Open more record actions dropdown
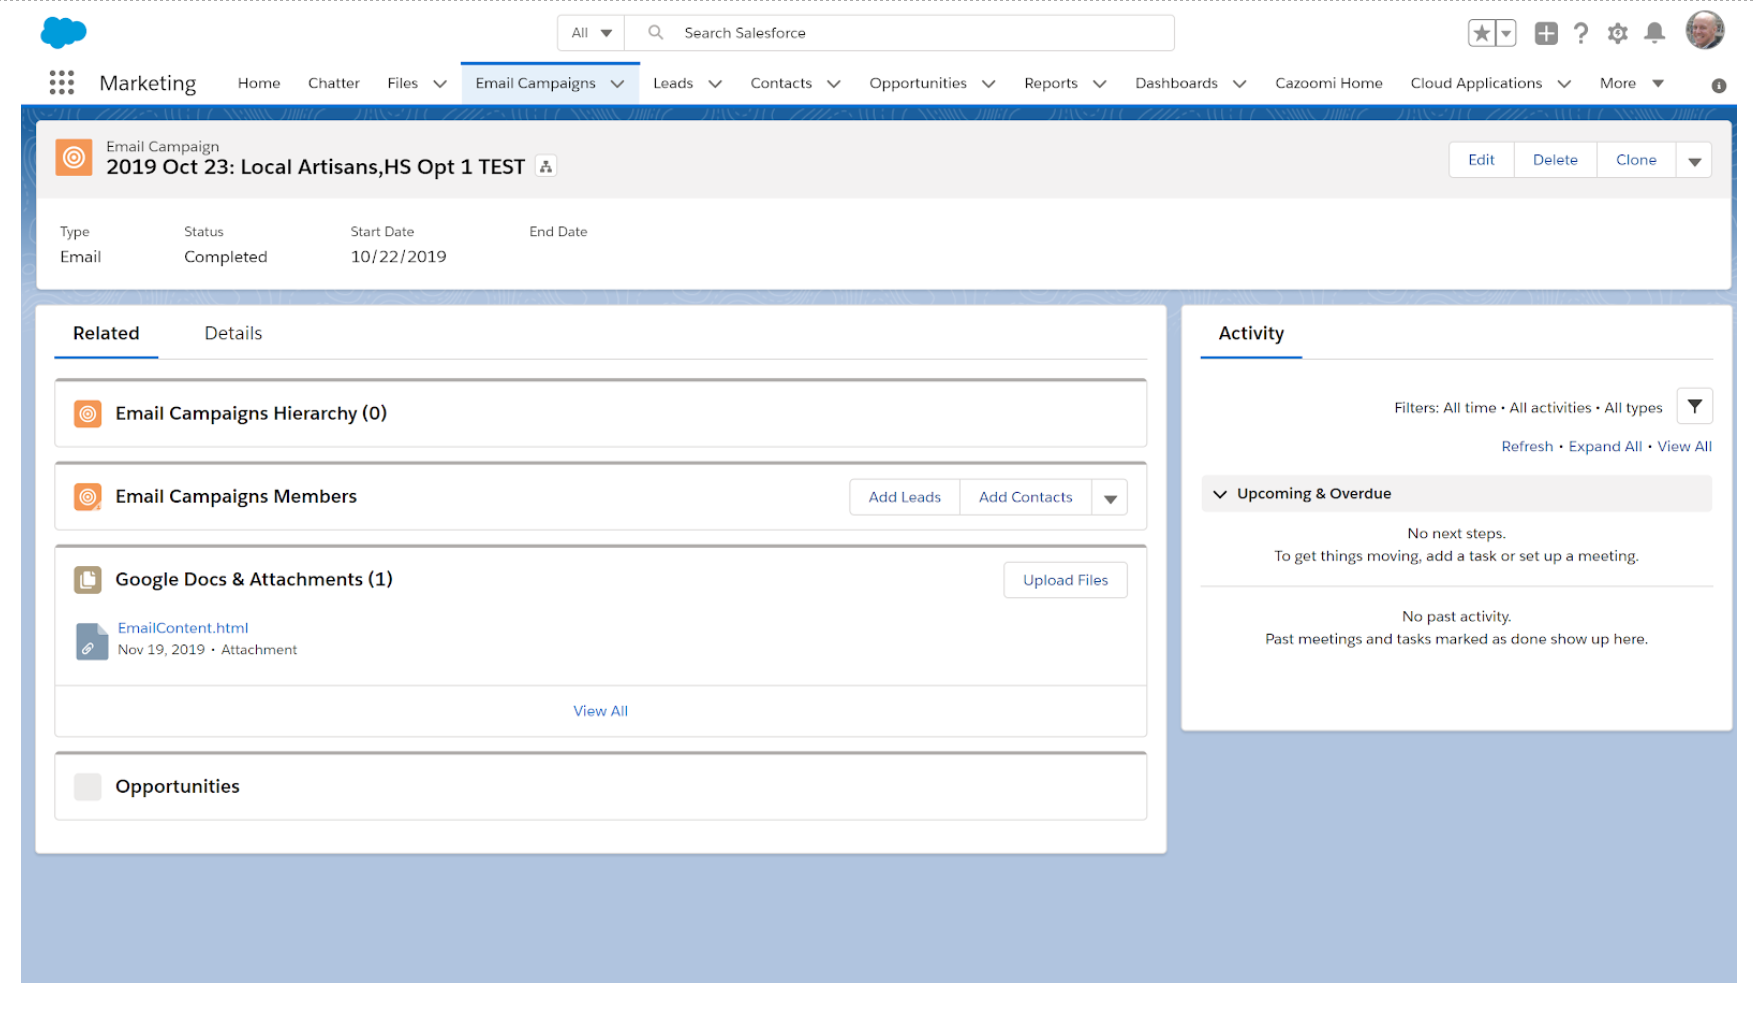The width and height of the screenshot is (1756, 1016). point(1694,160)
